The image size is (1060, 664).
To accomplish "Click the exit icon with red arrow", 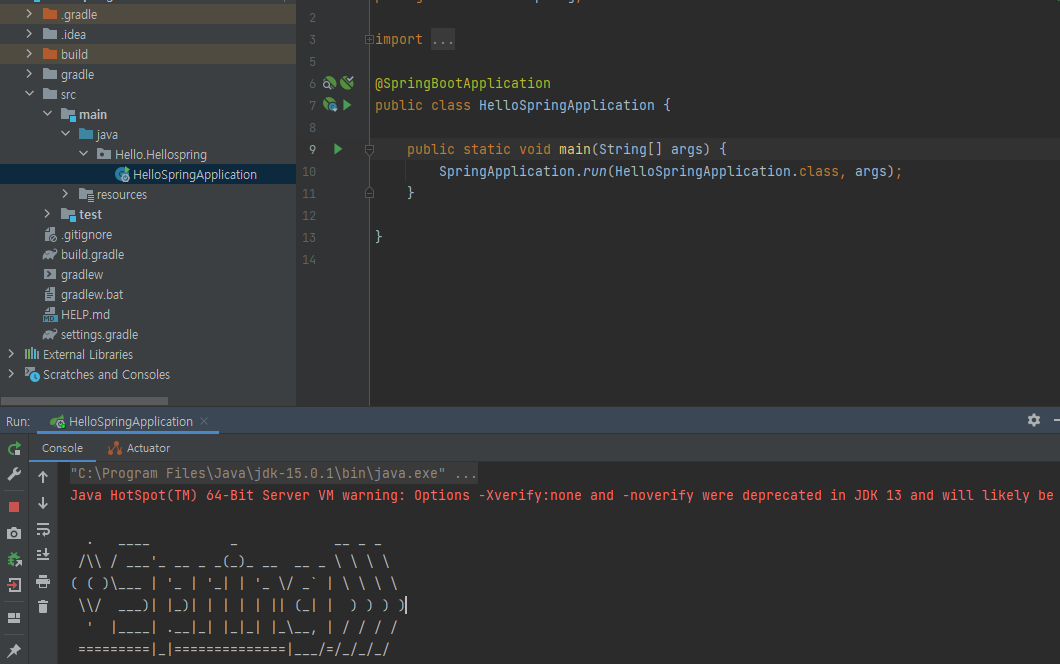I will pyautogui.click(x=14, y=585).
